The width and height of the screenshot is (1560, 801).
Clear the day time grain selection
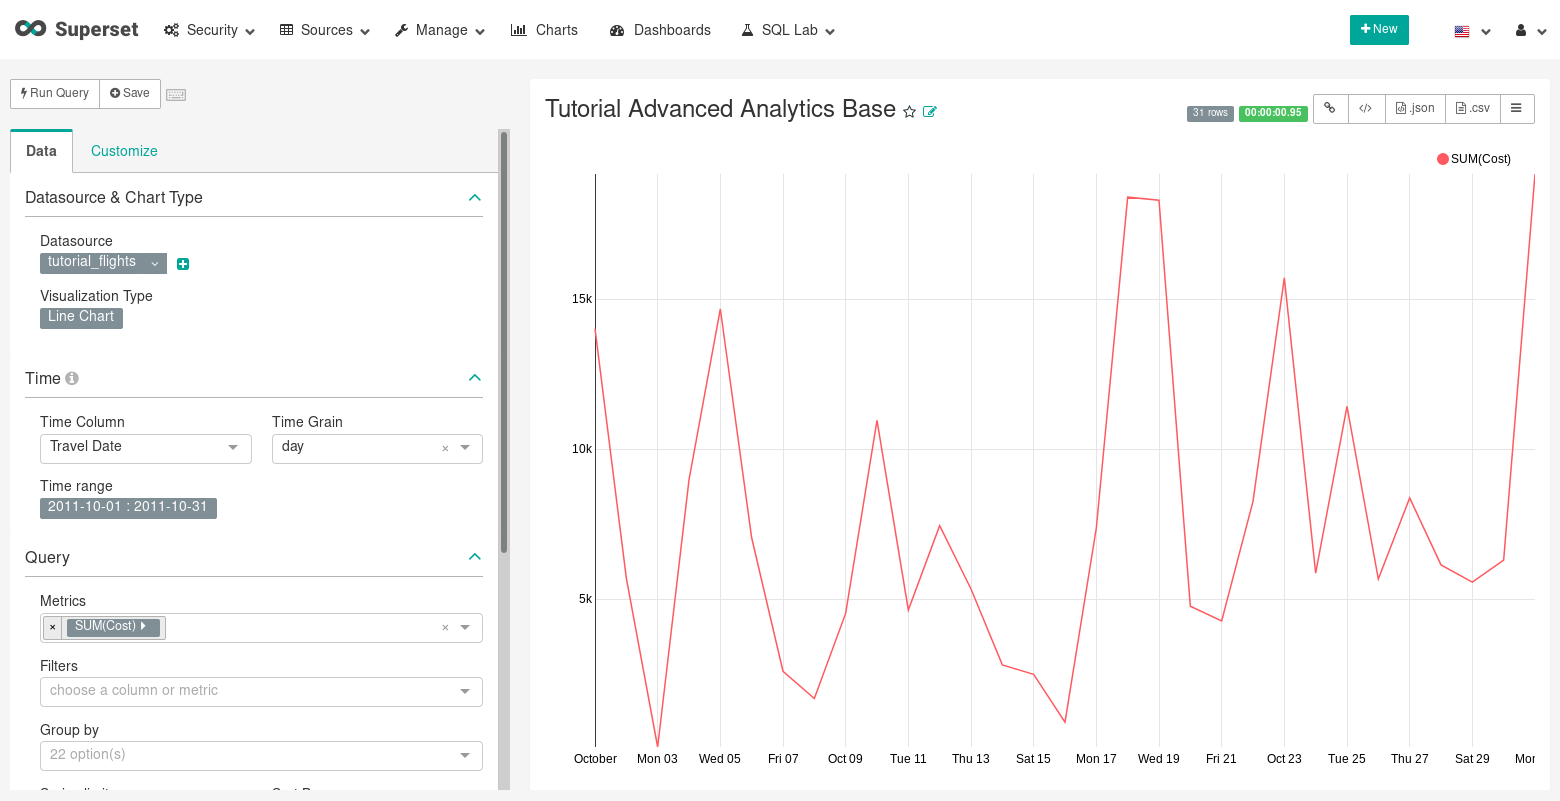pos(445,448)
